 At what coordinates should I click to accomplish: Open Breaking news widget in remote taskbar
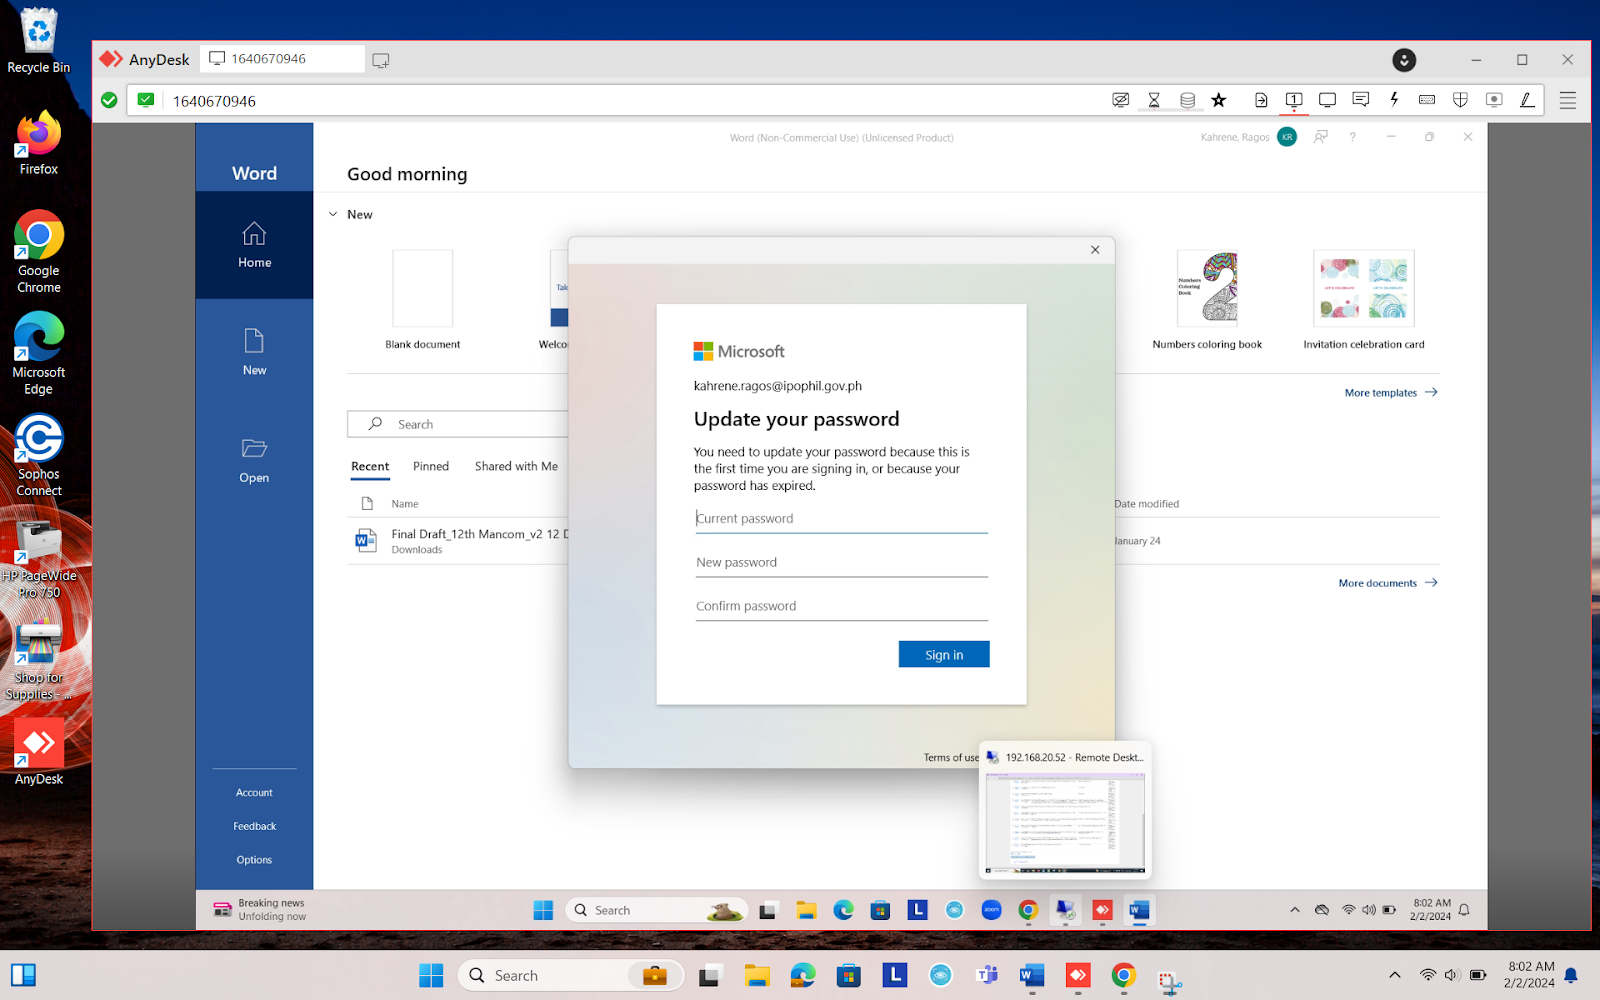tap(260, 910)
